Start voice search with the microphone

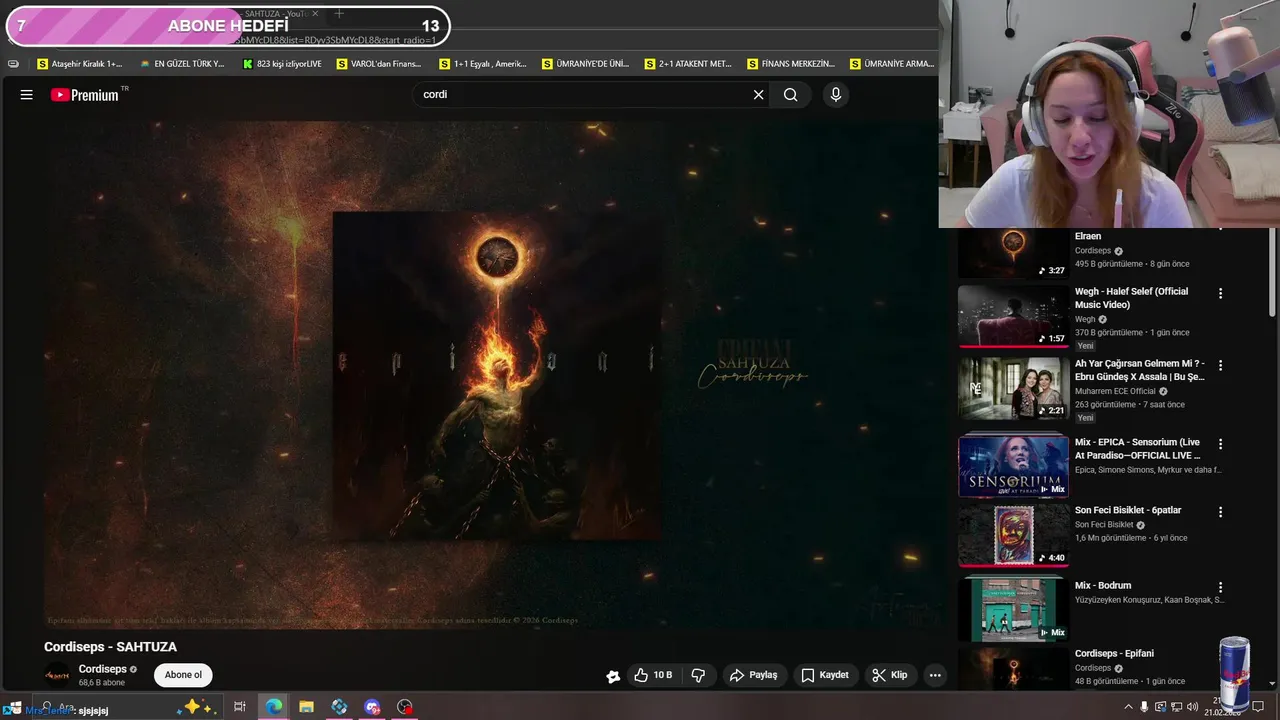pyautogui.click(x=836, y=95)
